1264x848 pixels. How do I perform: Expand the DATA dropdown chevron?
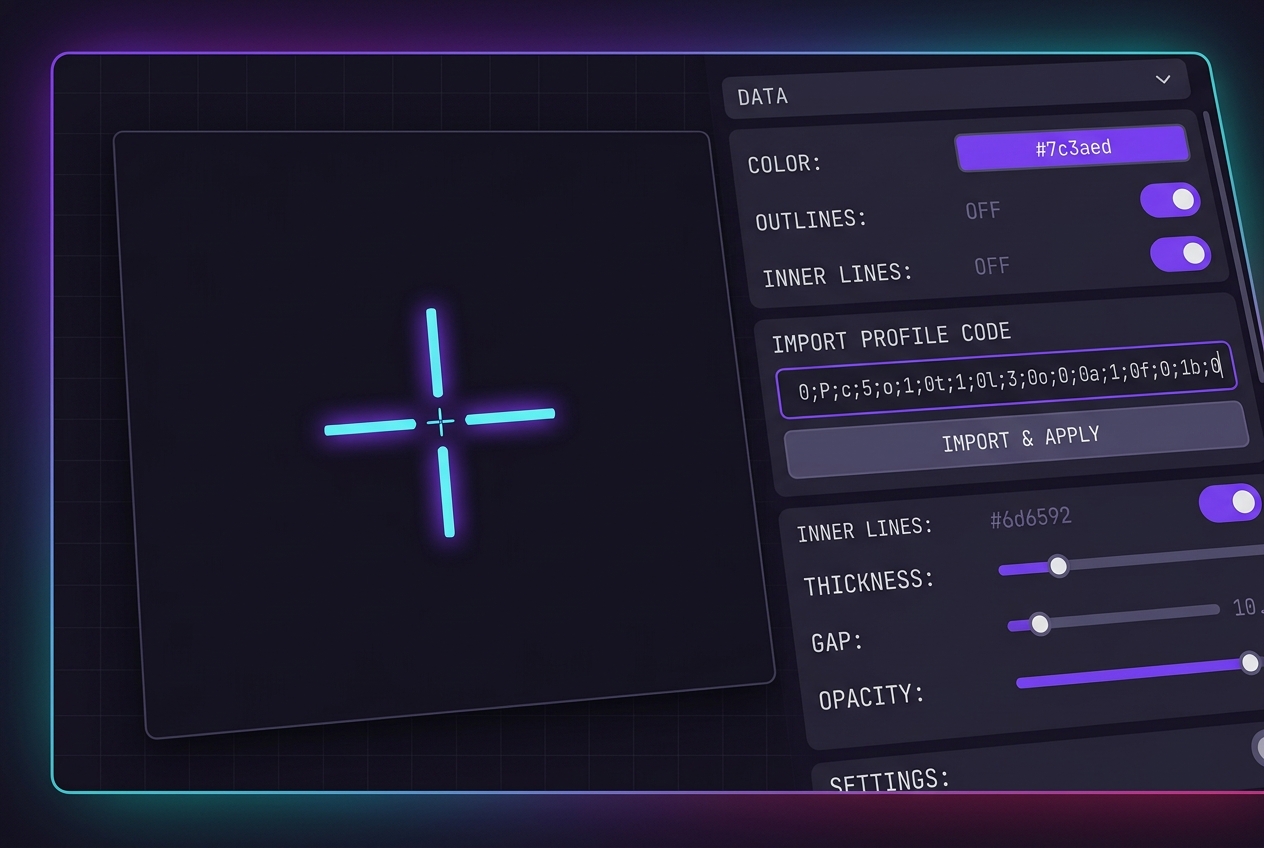(x=1163, y=79)
